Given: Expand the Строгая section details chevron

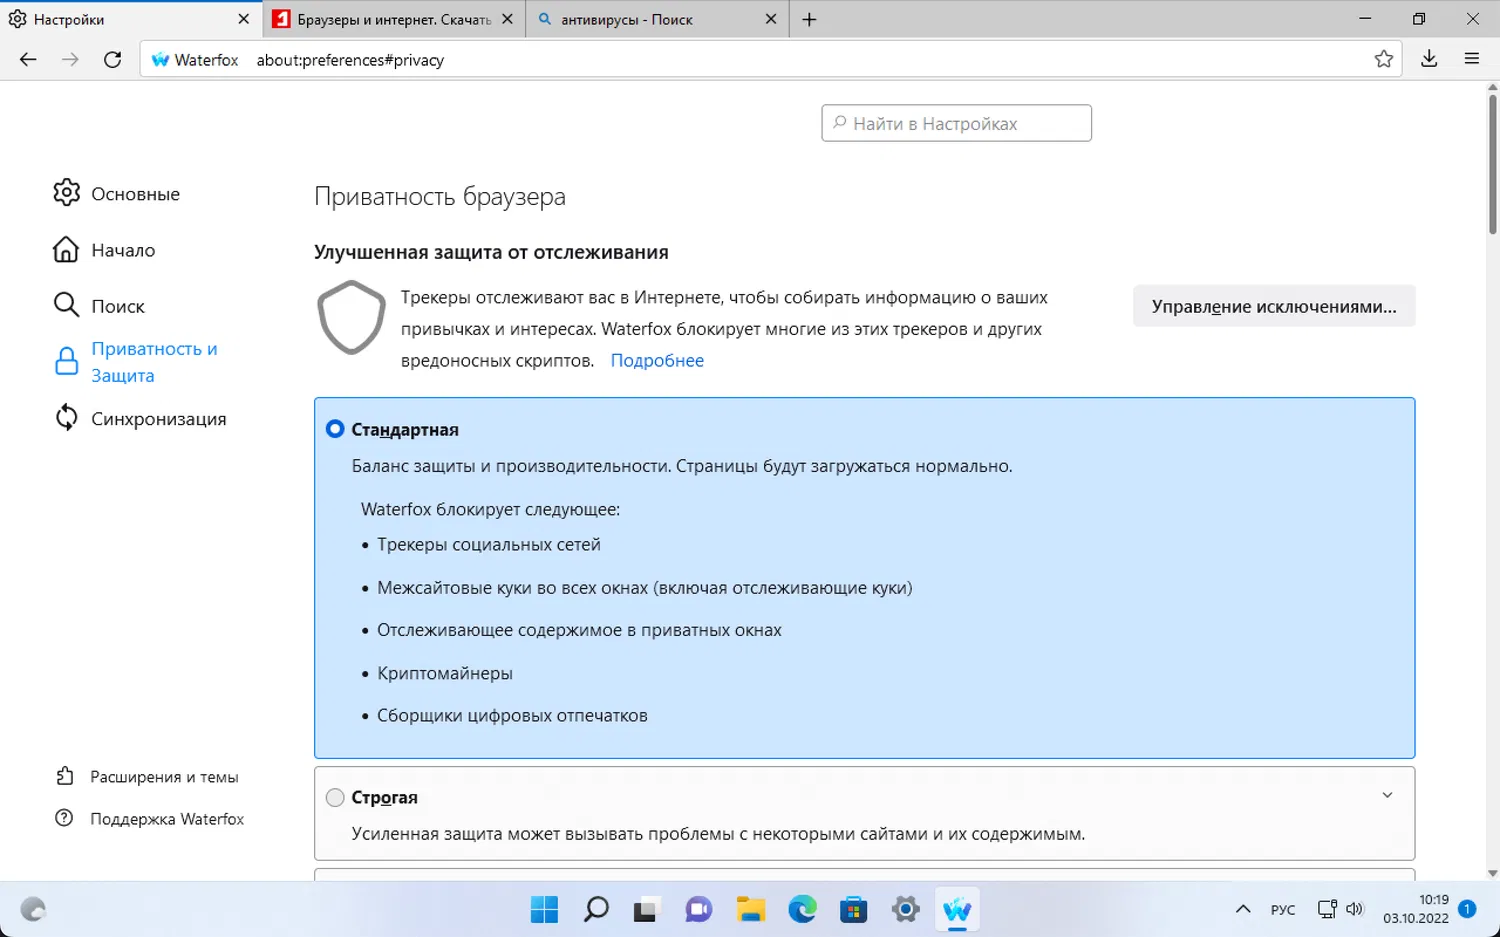Looking at the screenshot, I should (1387, 796).
